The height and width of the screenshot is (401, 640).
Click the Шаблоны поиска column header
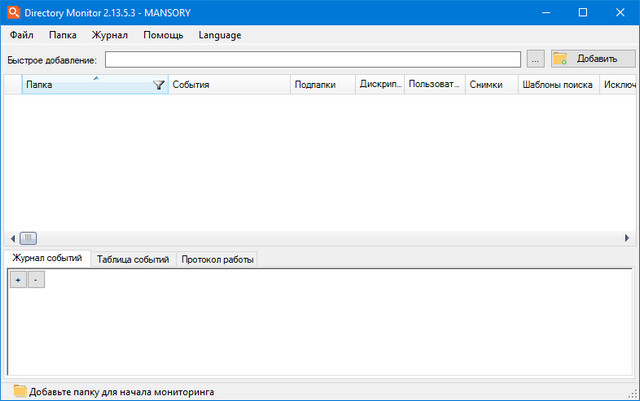(x=557, y=86)
